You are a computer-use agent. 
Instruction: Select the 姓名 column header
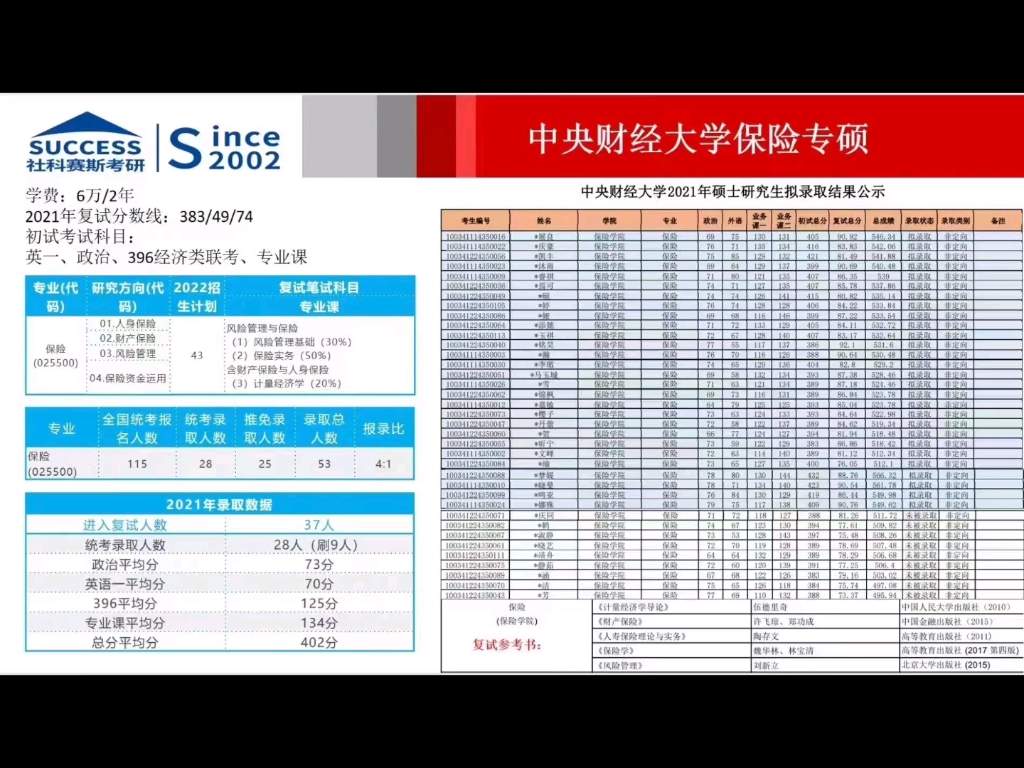pos(545,220)
